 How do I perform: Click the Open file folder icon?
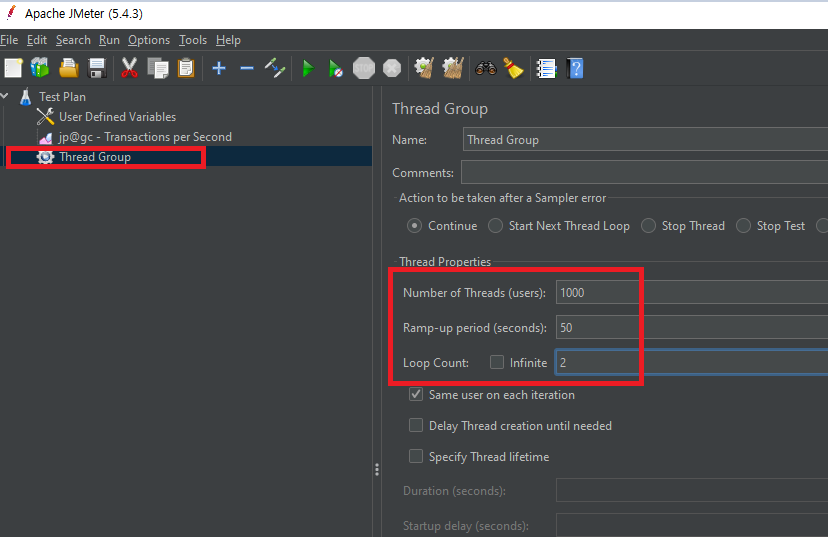click(69, 68)
